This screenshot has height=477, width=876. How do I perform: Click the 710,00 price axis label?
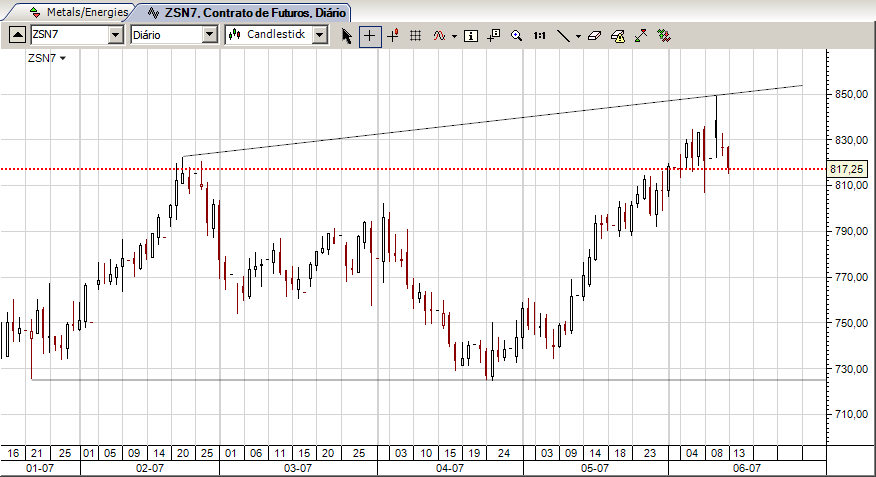pyautogui.click(x=851, y=414)
